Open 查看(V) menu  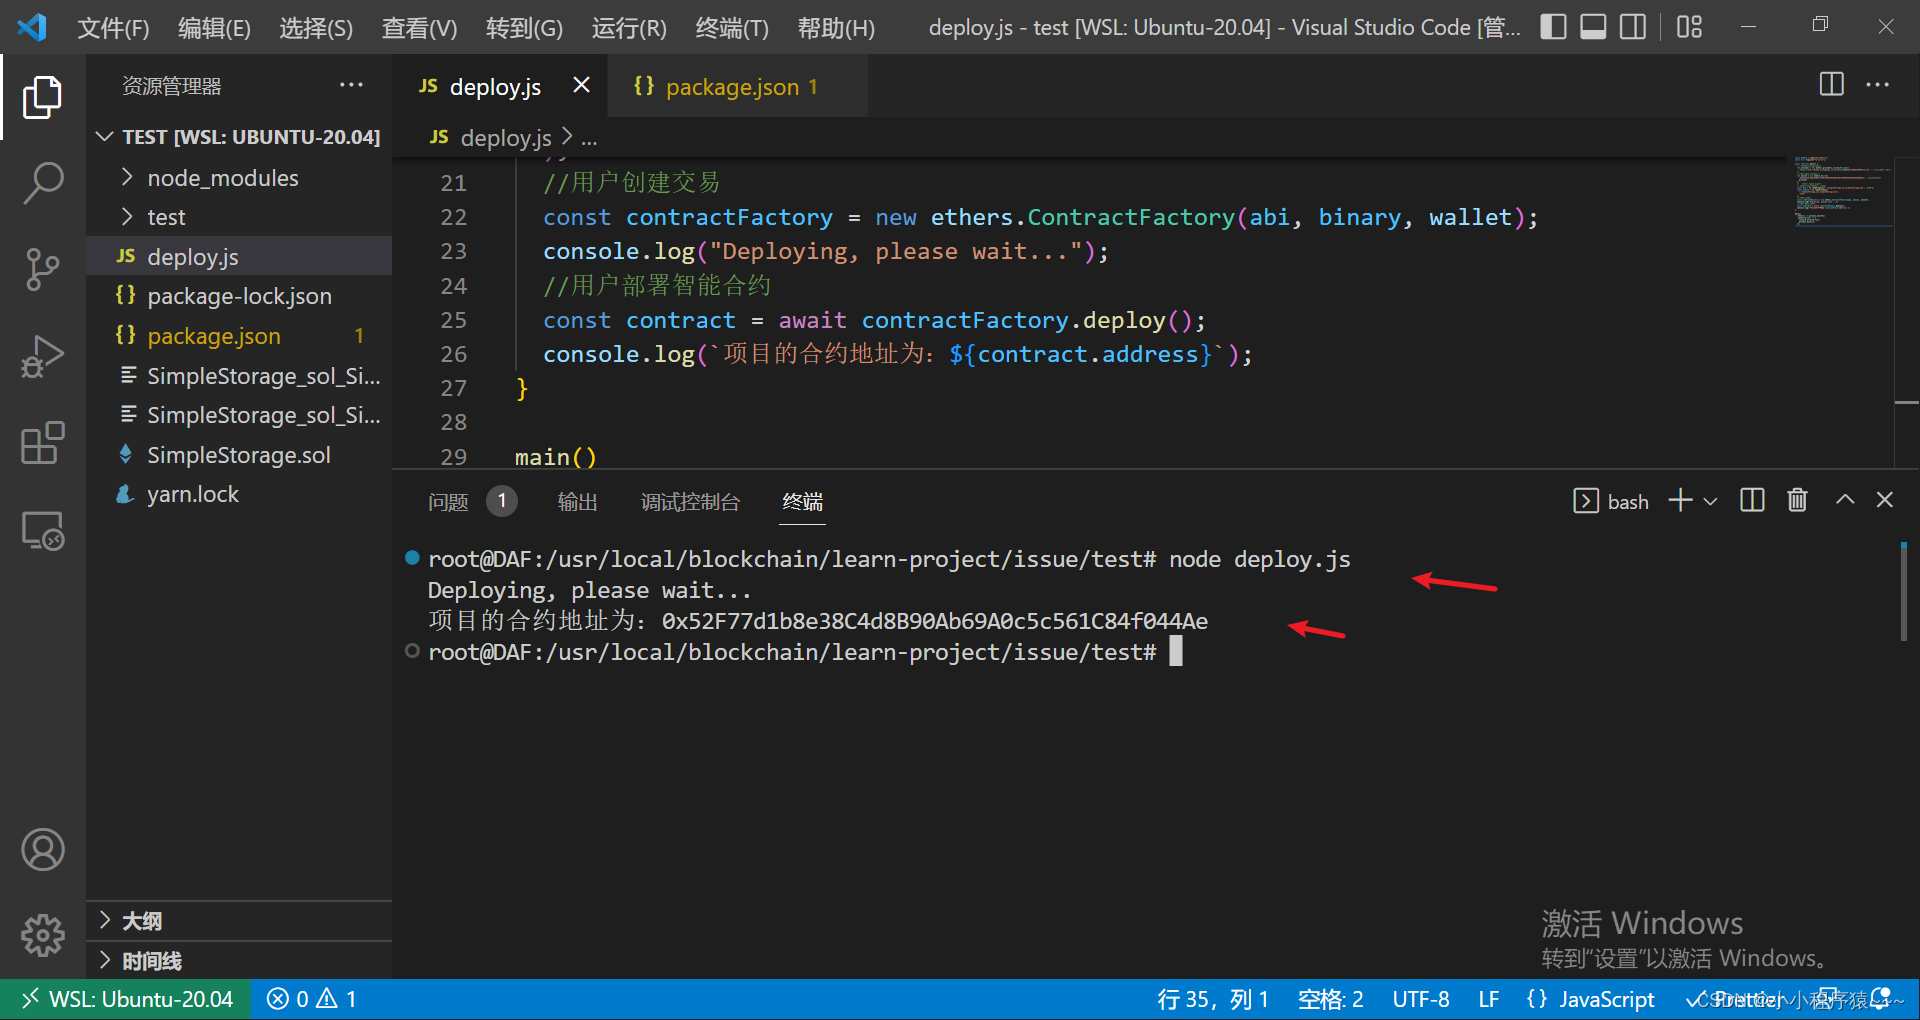(419, 28)
